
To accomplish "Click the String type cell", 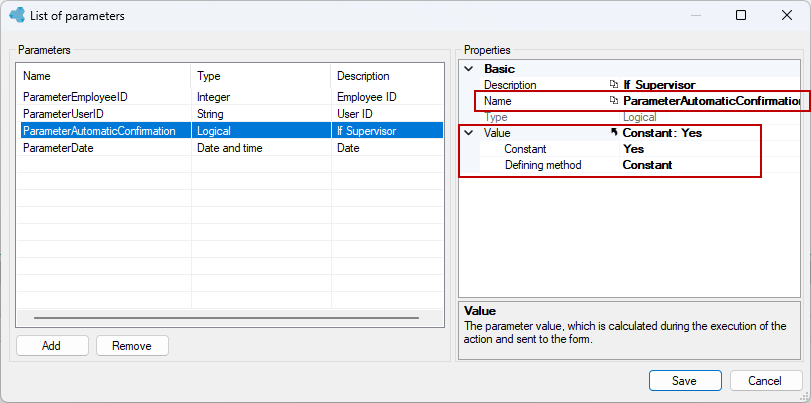I will coord(261,114).
